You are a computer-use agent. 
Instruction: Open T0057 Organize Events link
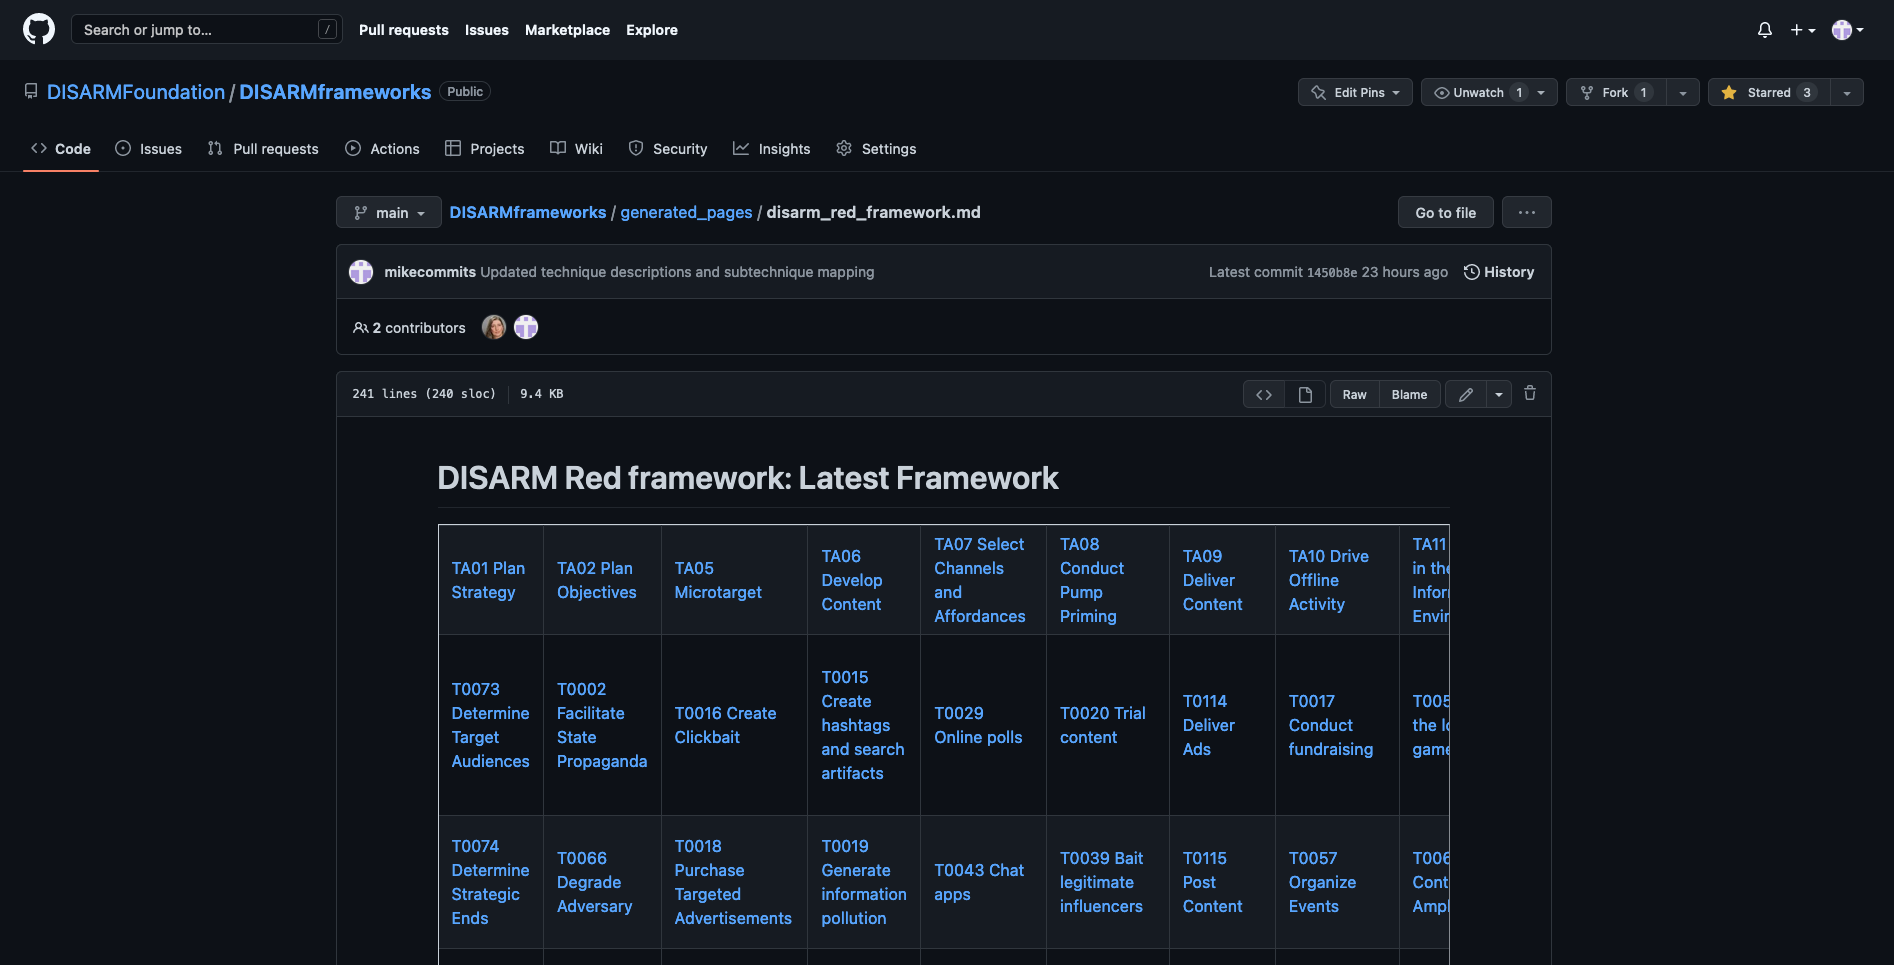pos(1322,882)
